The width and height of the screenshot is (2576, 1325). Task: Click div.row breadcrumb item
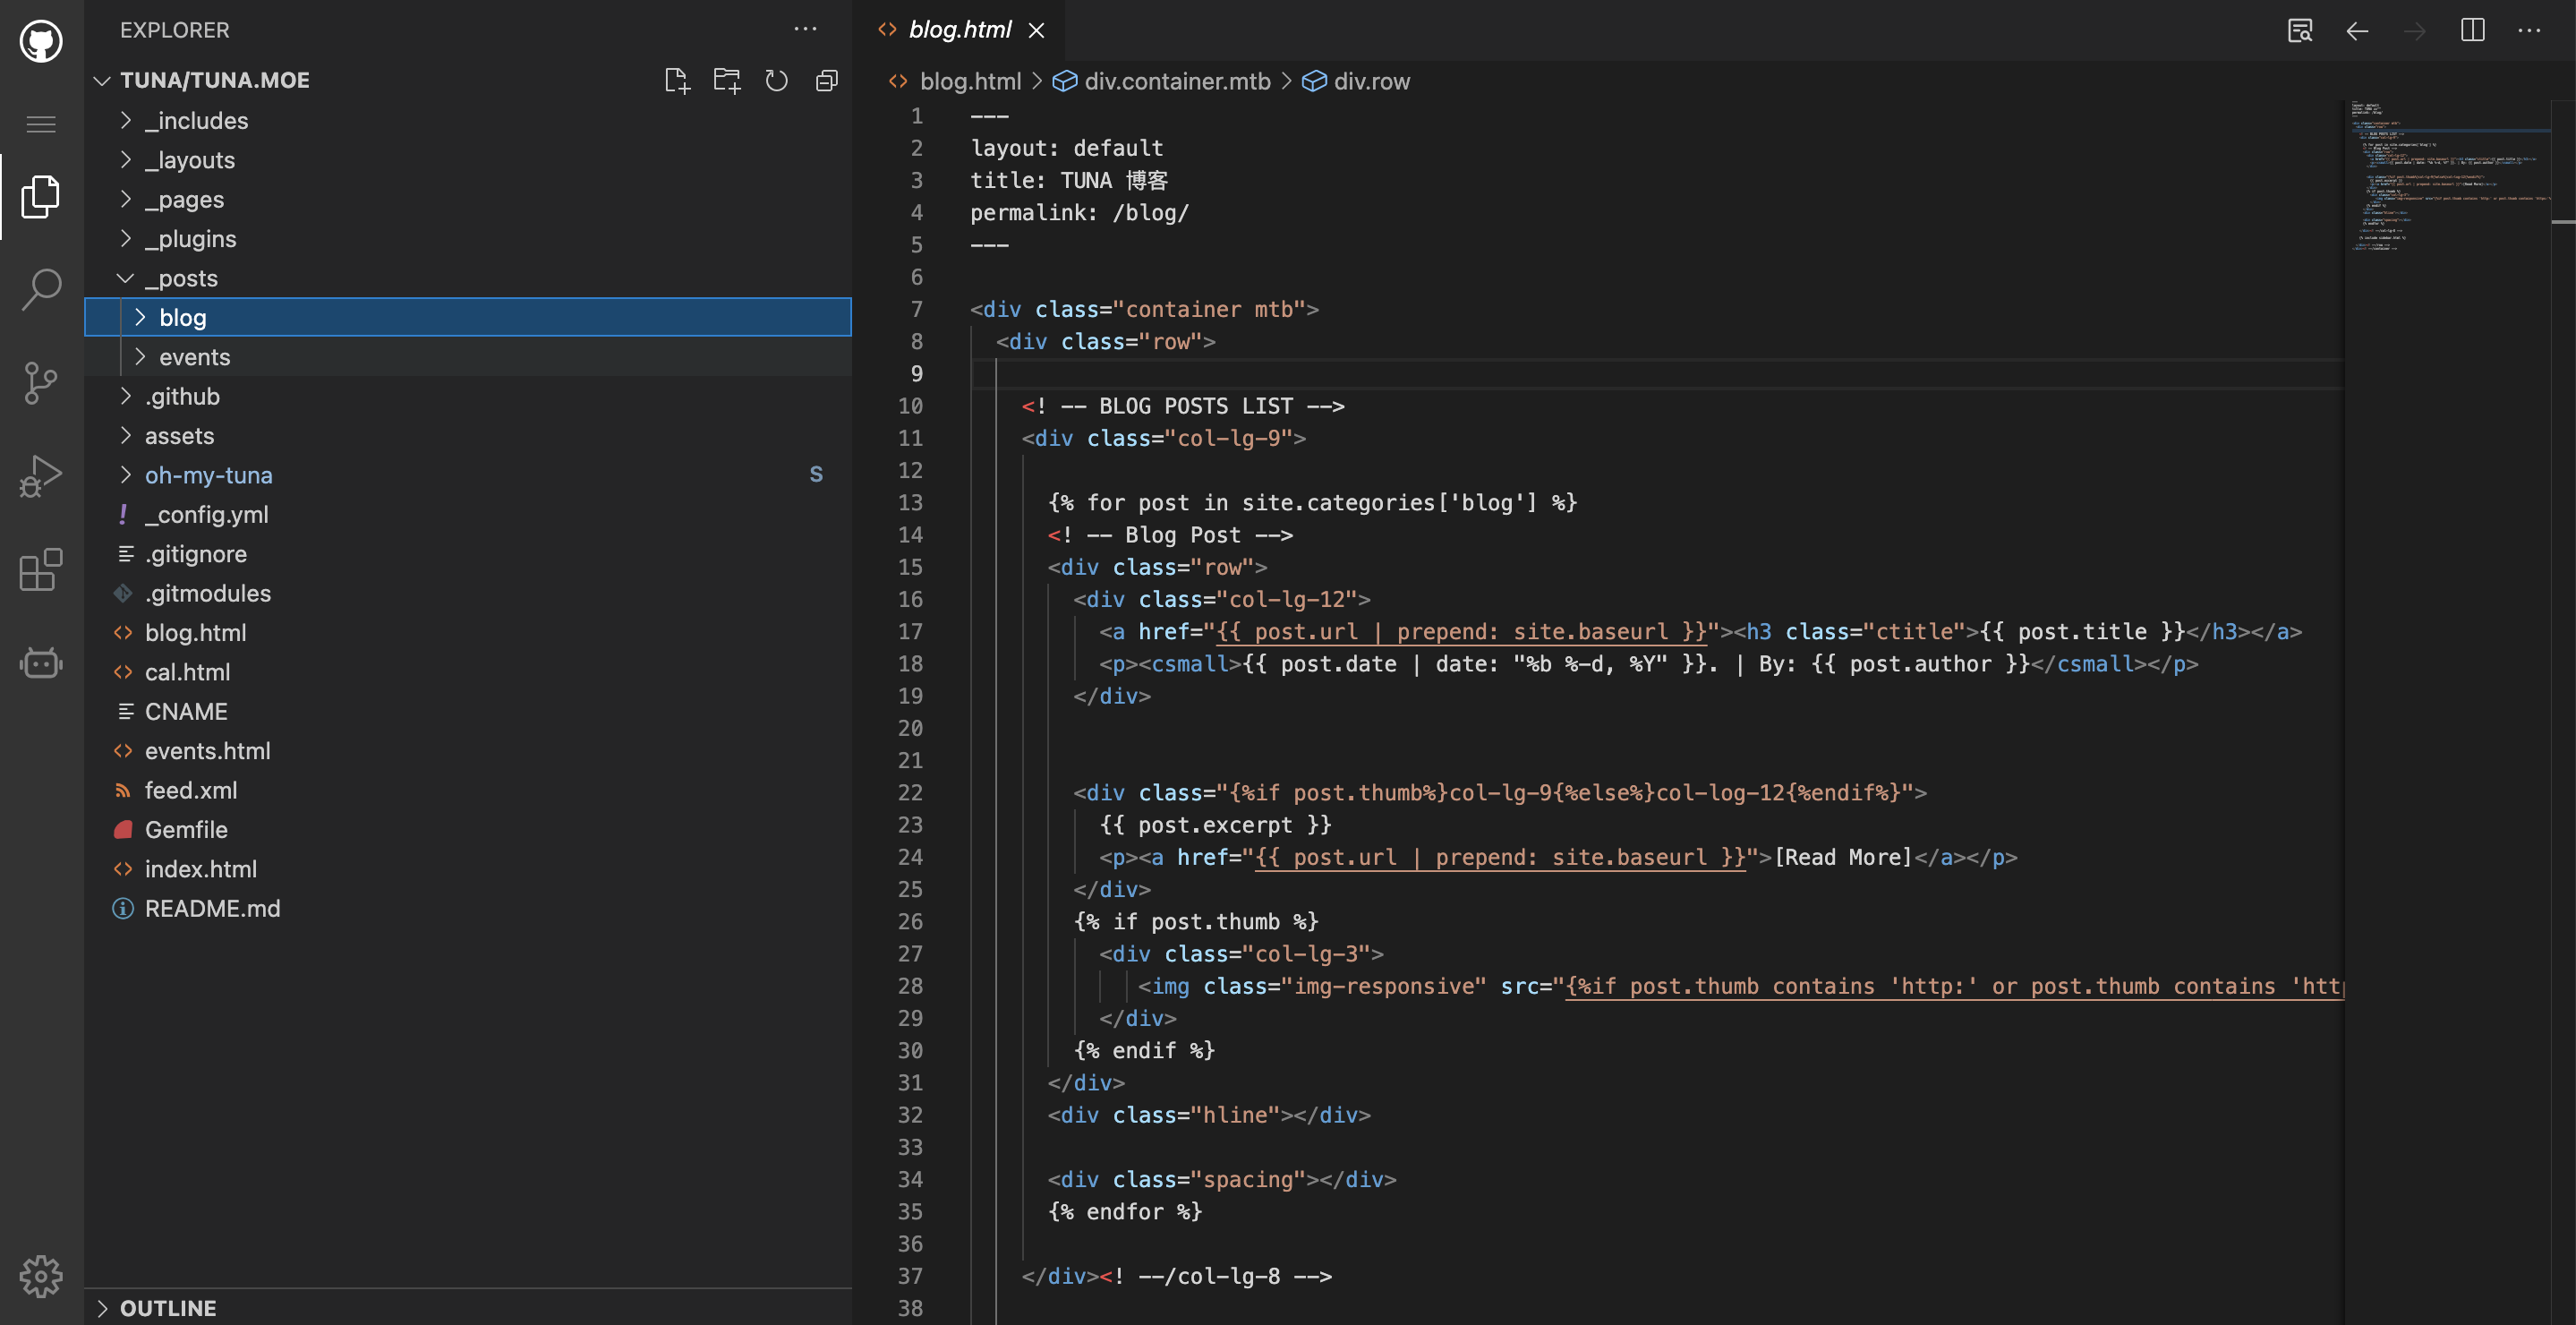coord(1371,81)
